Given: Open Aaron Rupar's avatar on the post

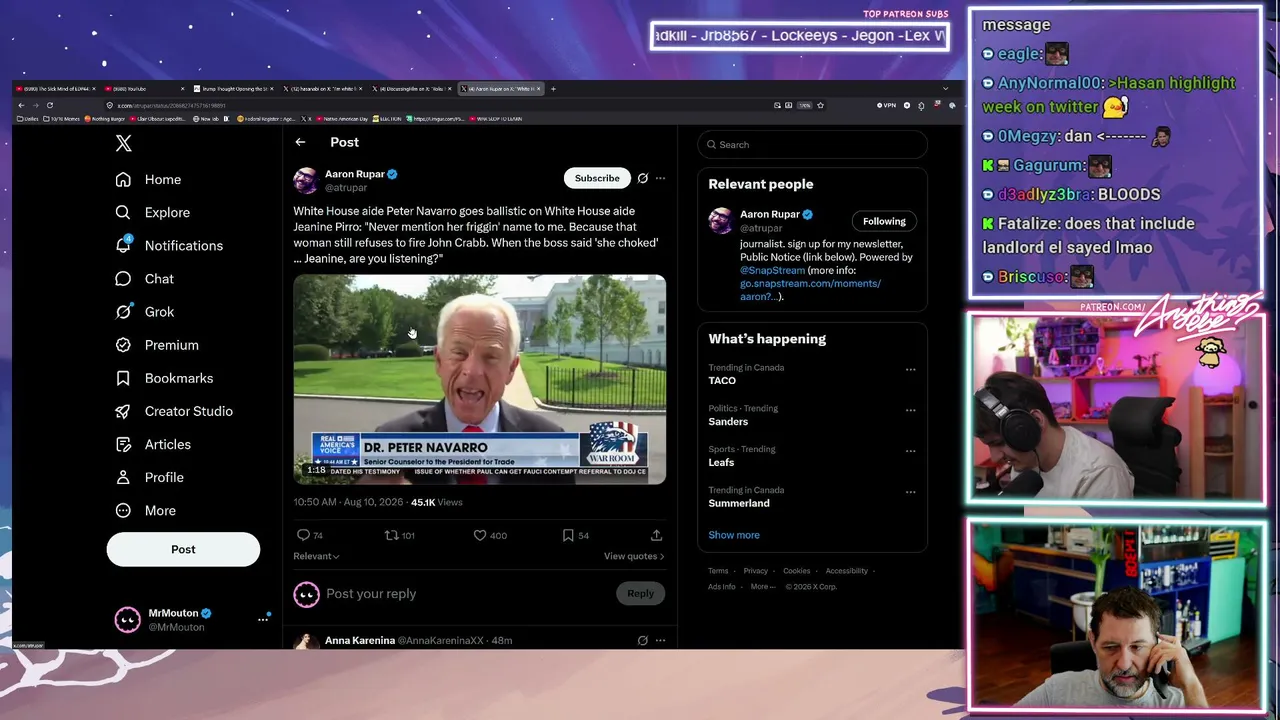Looking at the screenshot, I should pos(305,180).
